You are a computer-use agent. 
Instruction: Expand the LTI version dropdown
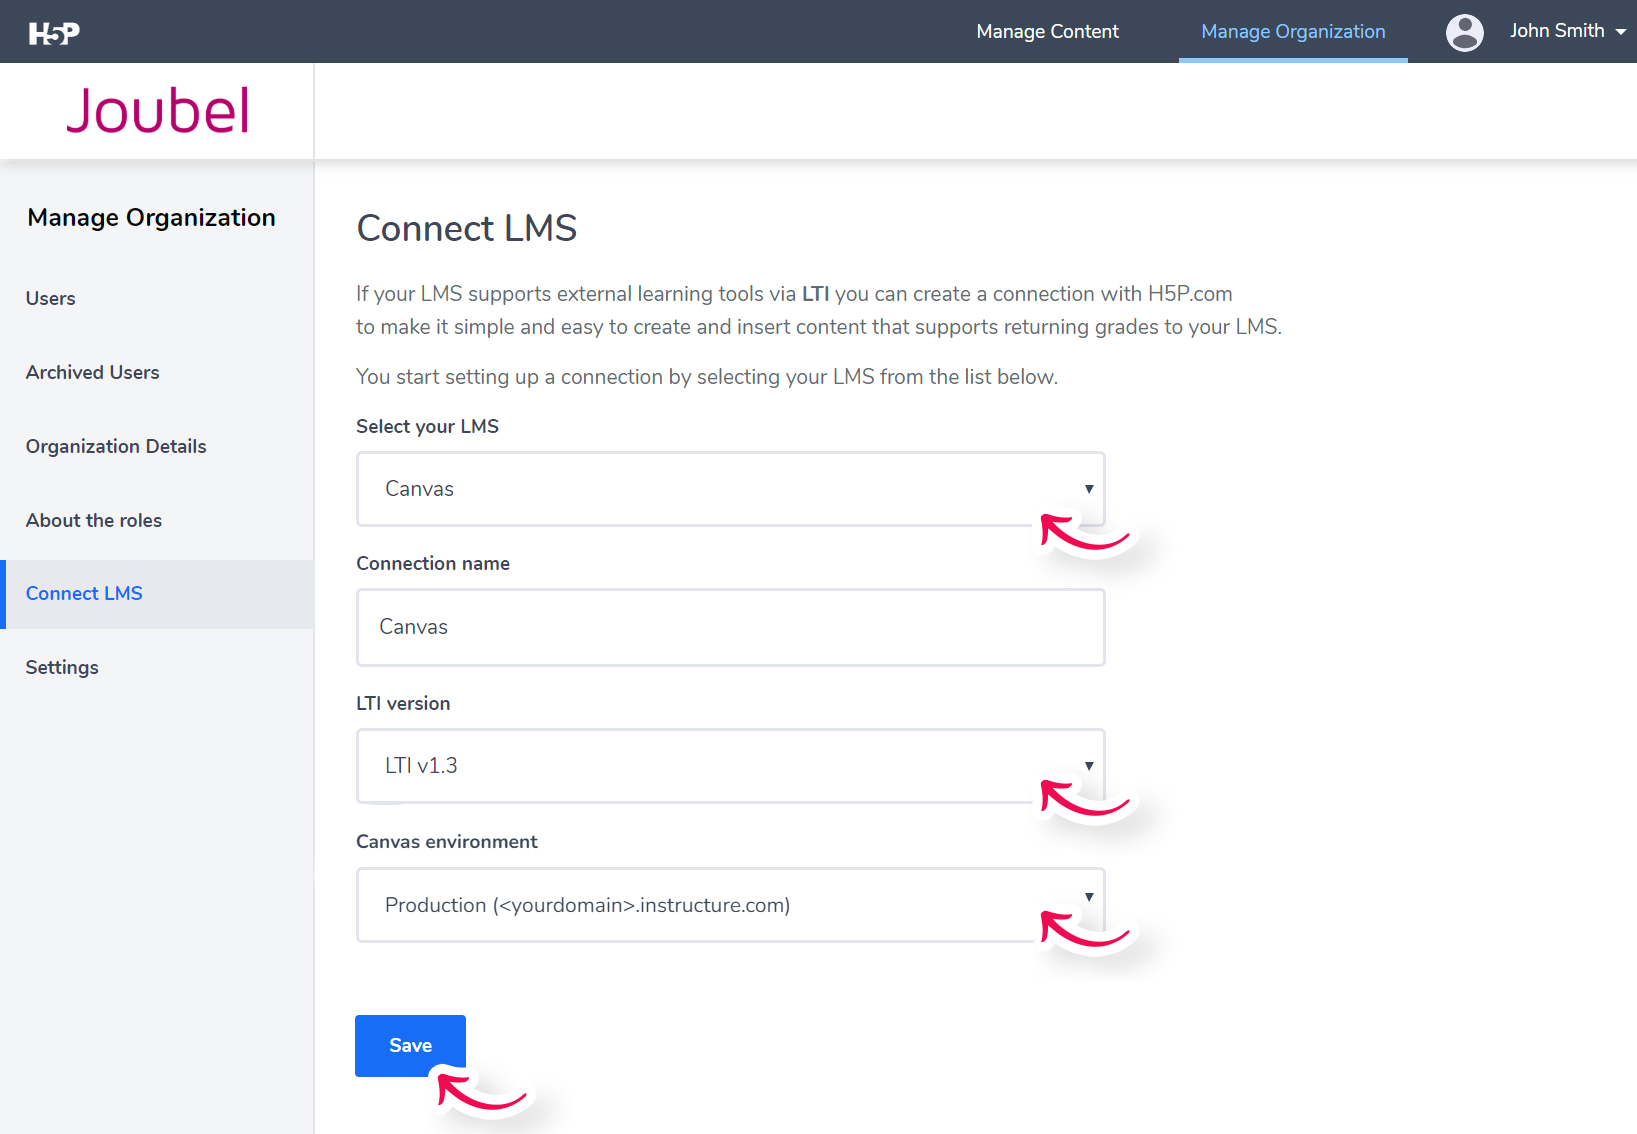coord(731,766)
